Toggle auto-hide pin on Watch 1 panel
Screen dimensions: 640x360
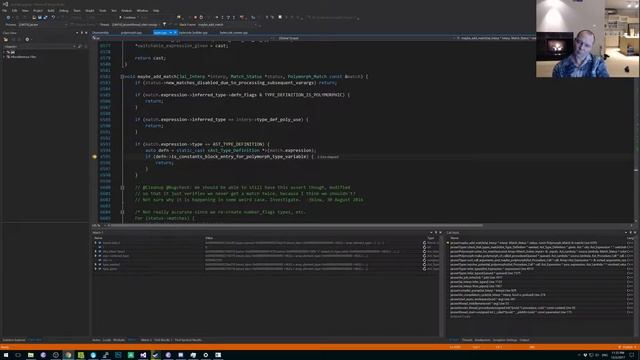point(436,232)
